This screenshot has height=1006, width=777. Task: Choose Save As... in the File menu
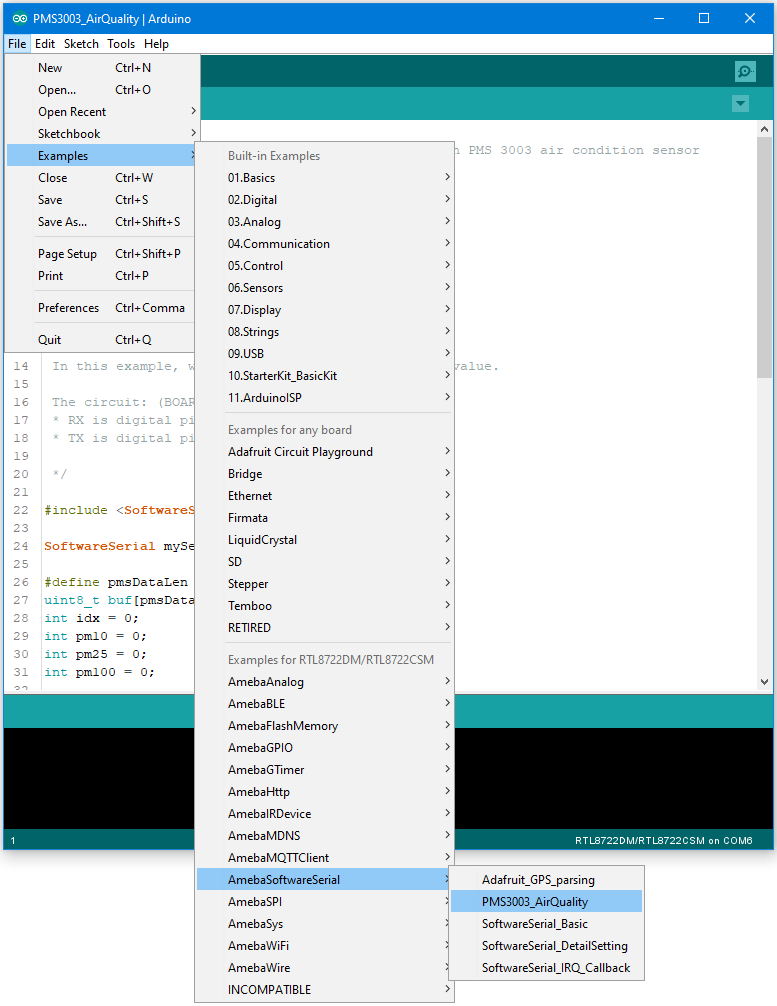[101, 222]
